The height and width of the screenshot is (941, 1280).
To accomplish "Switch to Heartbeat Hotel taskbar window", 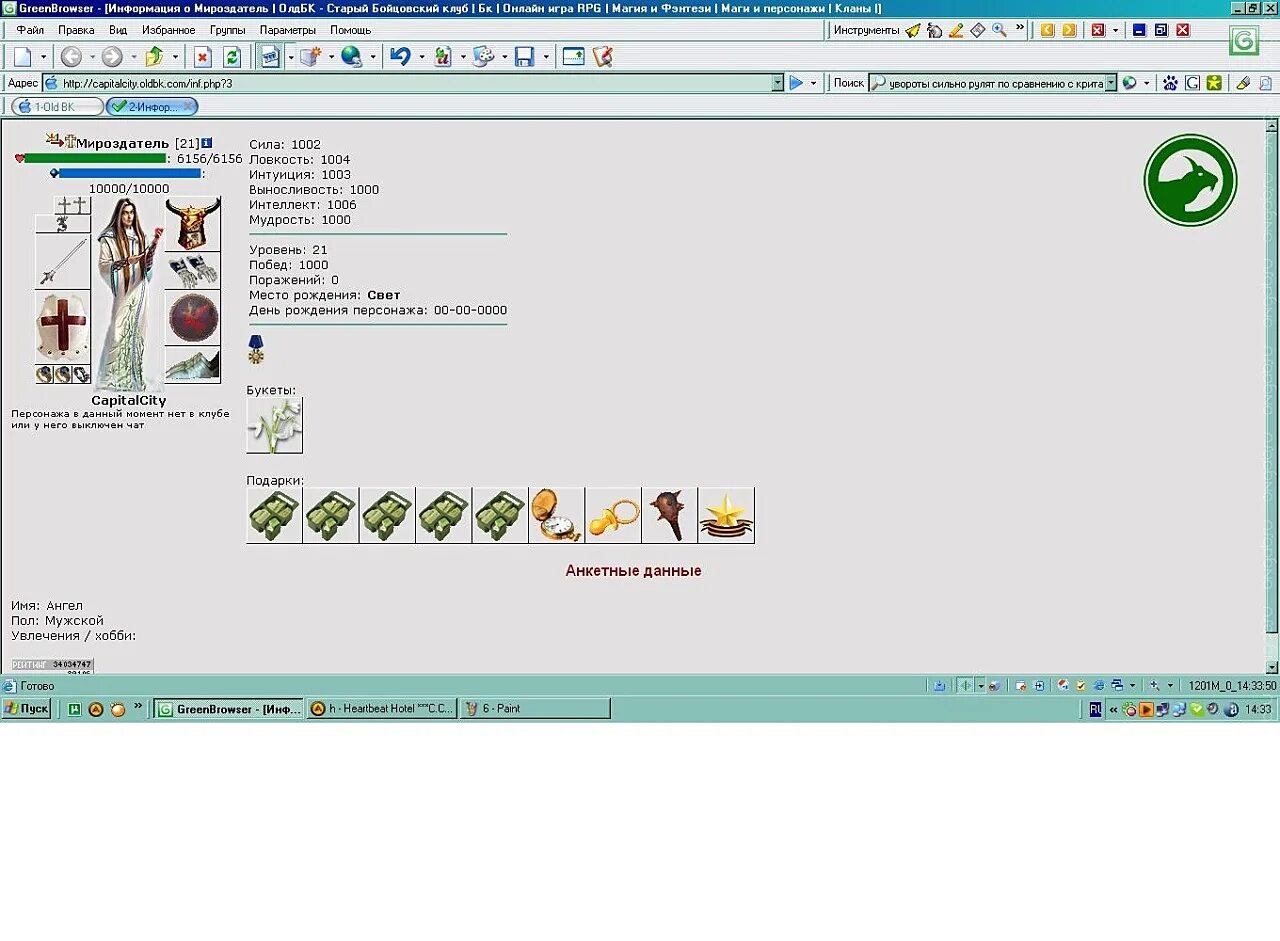I will [381, 709].
